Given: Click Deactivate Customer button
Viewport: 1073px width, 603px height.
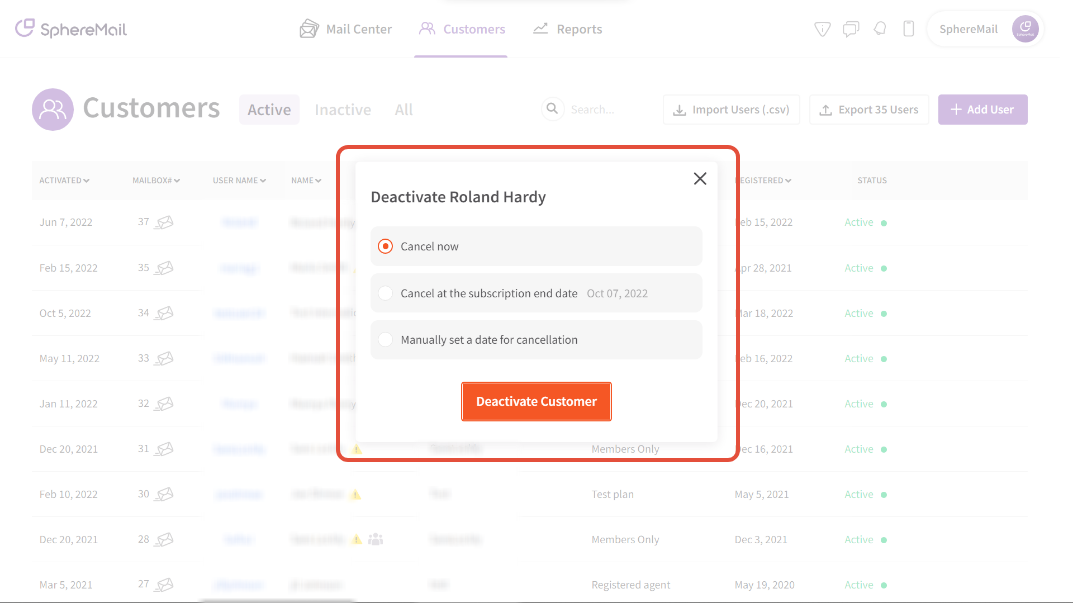Looking at the screenshot, I should [536, 401].
